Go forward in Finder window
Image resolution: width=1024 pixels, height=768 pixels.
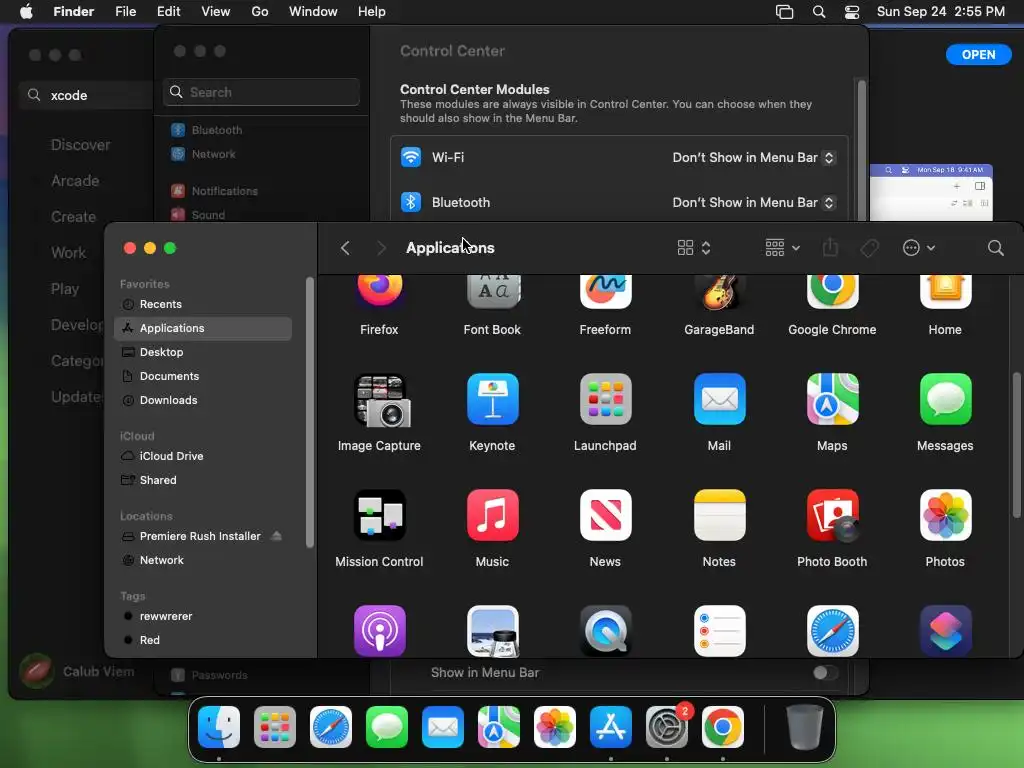click(x=381, y=248)
